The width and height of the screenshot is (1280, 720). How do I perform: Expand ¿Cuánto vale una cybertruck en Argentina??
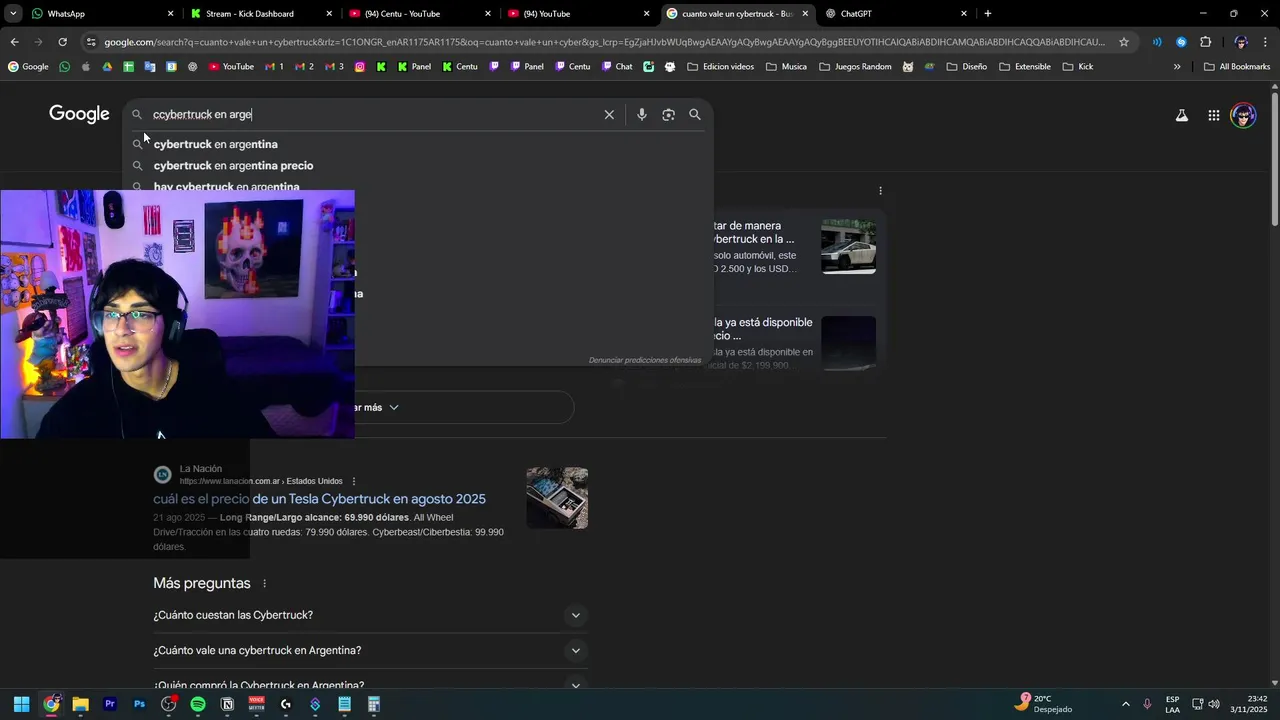370,651
